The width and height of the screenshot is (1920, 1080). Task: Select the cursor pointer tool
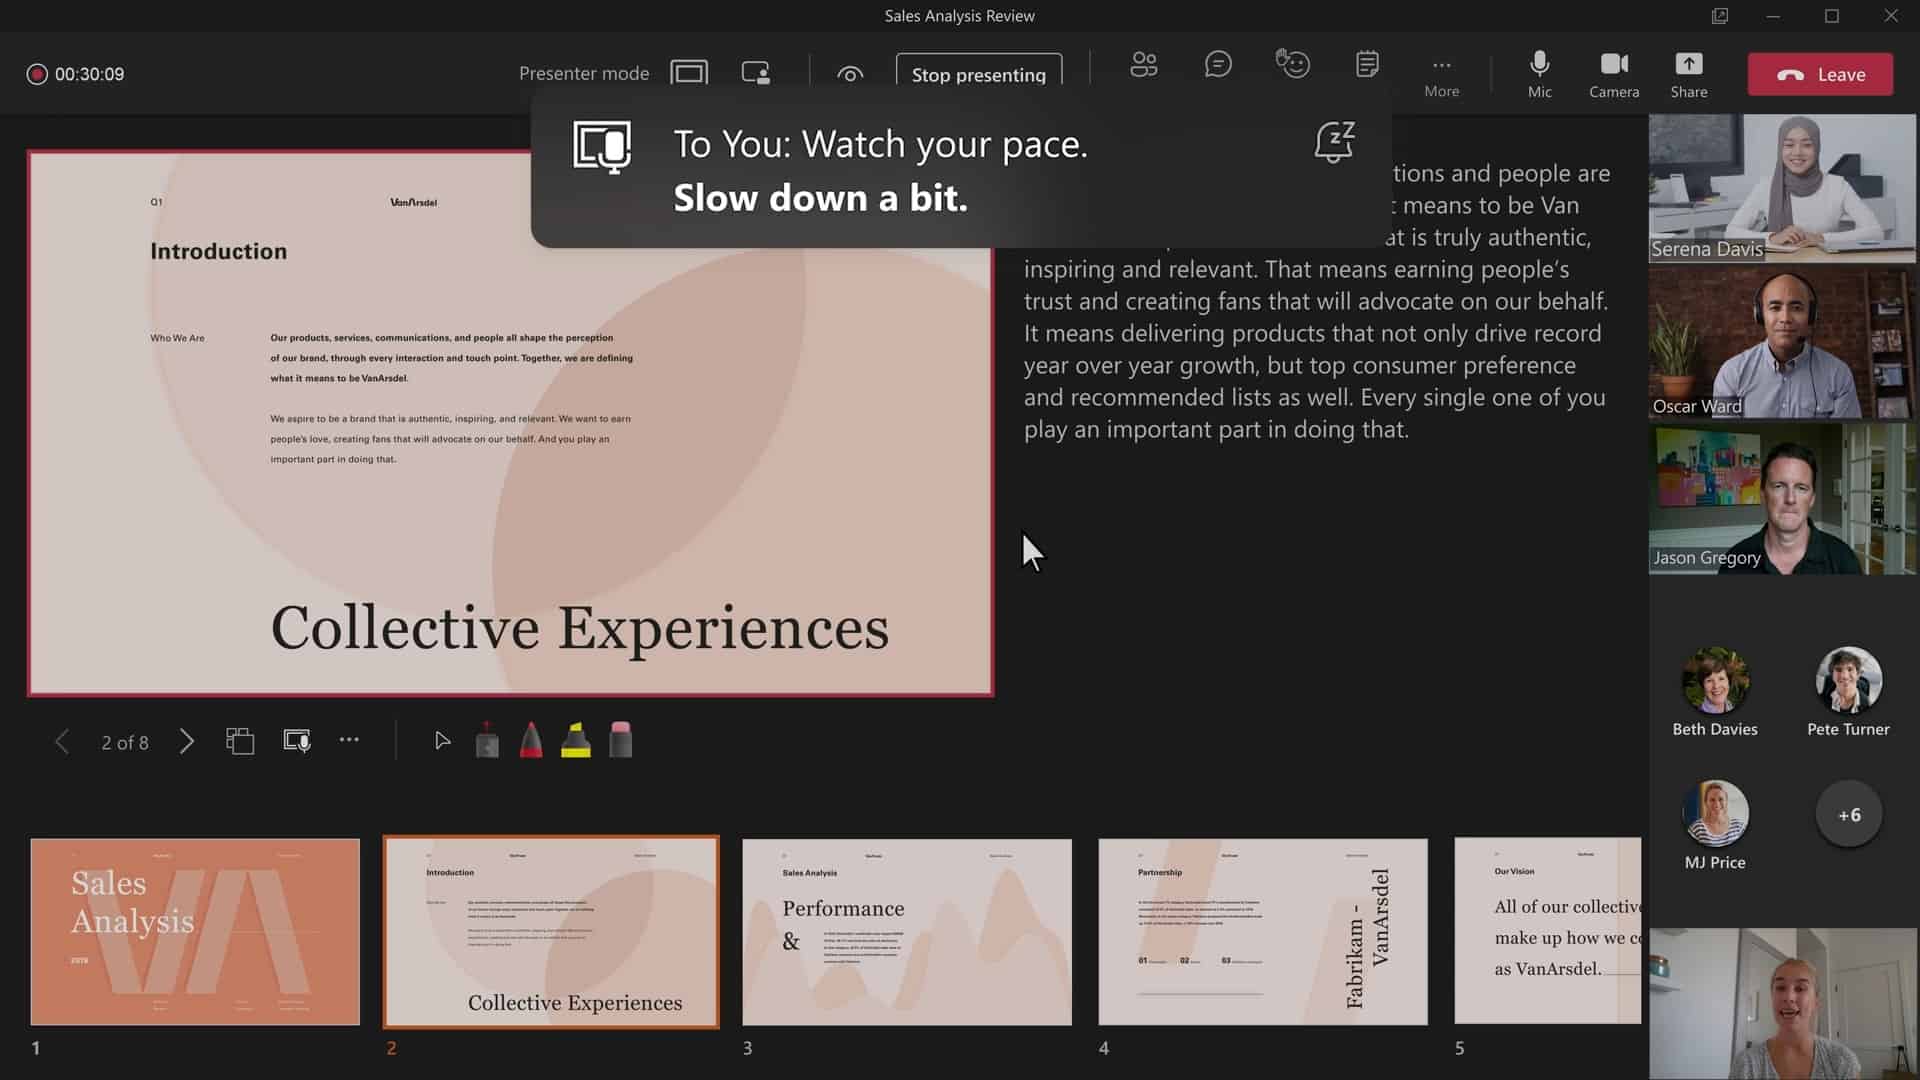coord(442,741)
